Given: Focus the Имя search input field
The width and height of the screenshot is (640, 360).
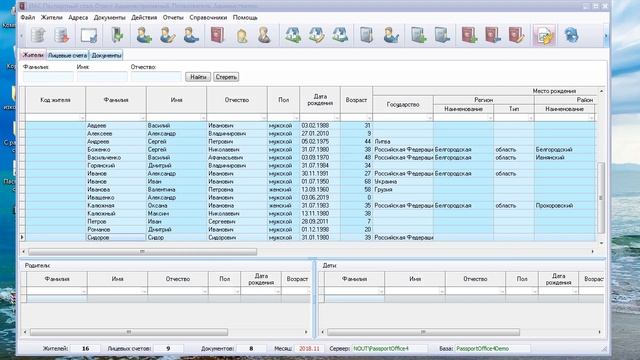Looking at the screenshot, I should [x=102, y=76].
